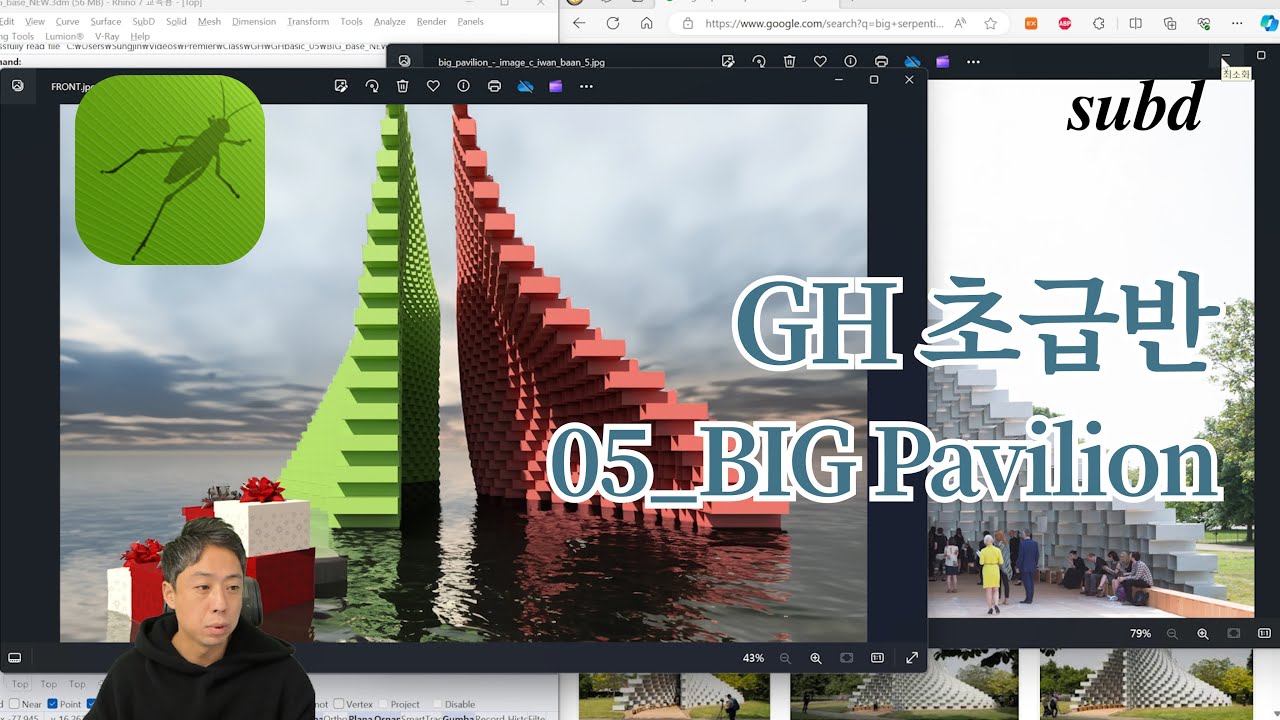Screen dimensions: 1280x720
Task: Open Rhino Transform menu
Action: pyautogui.click(x=308, y=21)
